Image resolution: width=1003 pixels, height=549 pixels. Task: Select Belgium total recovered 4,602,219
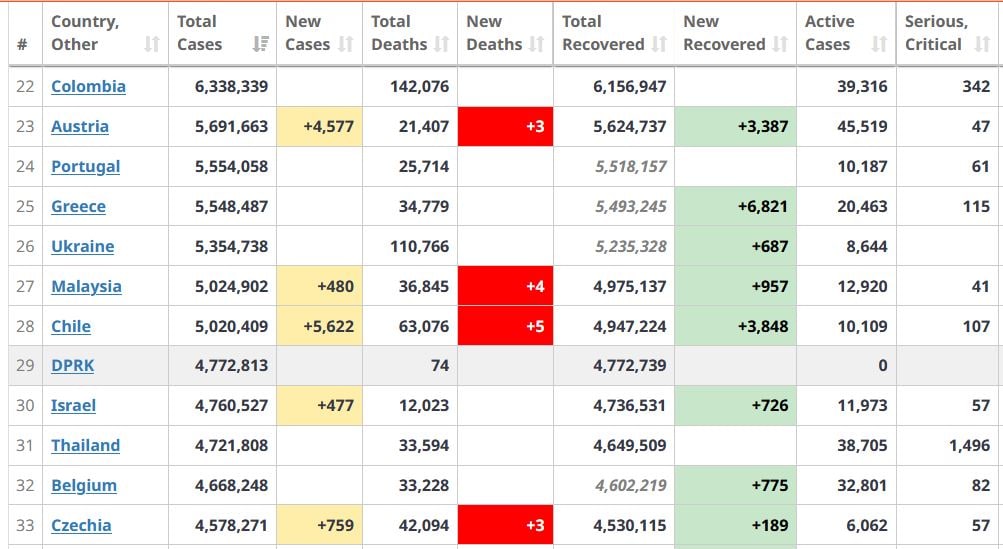631,486
